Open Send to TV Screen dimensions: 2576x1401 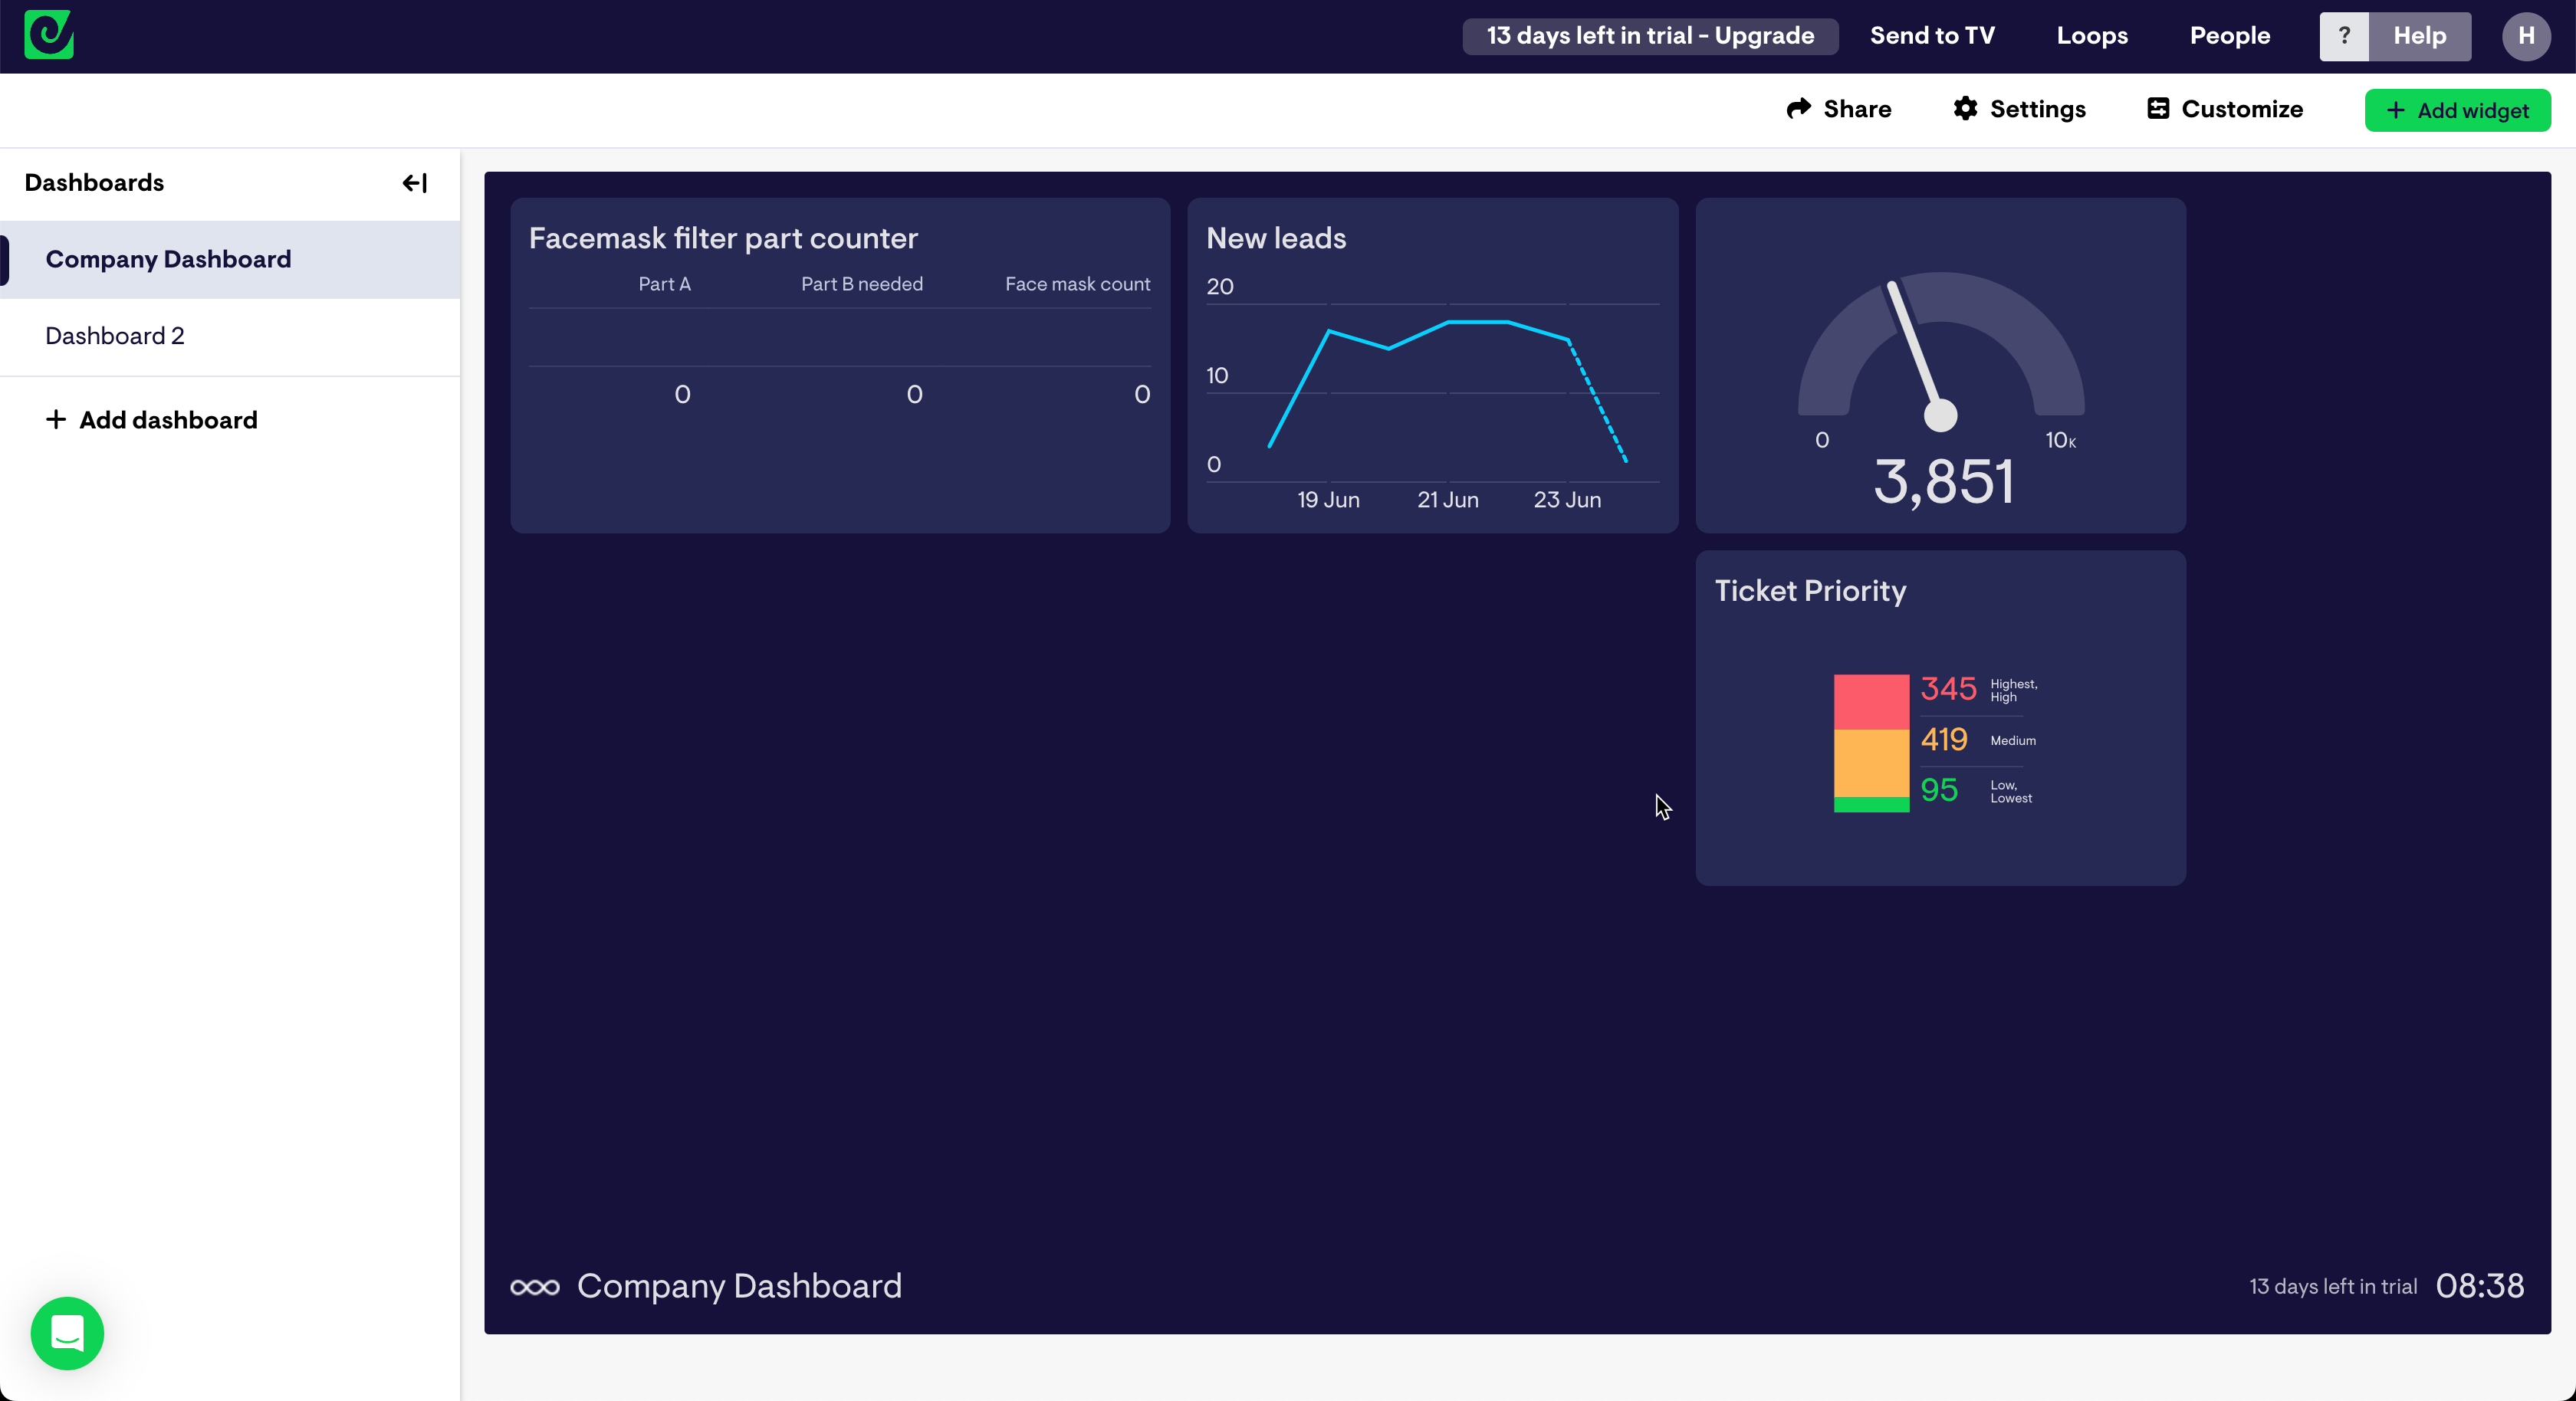1932,36
